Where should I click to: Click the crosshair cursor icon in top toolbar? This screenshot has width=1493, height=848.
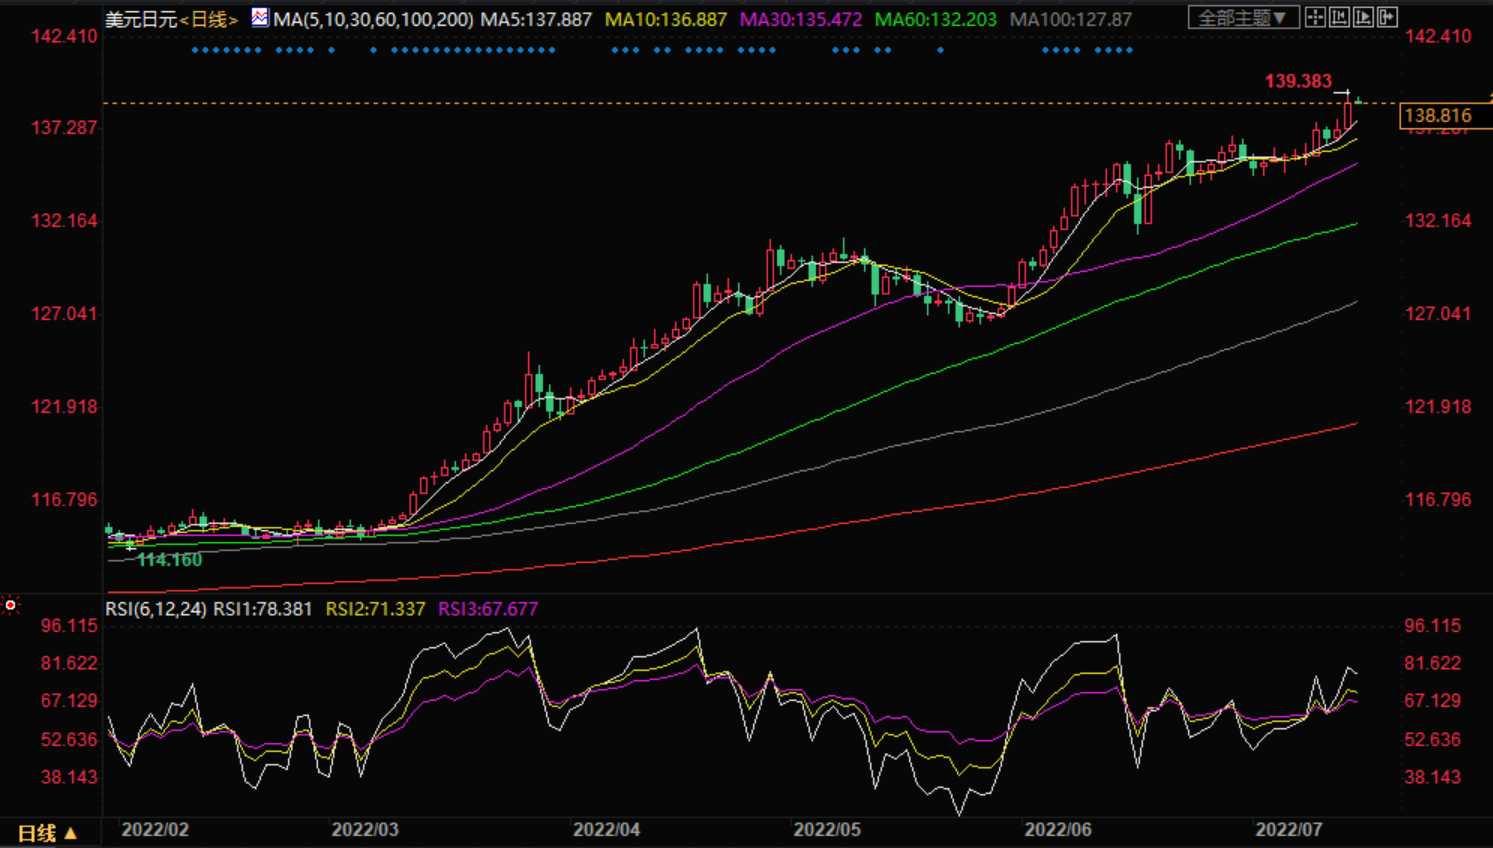(x=1315, y=17)
